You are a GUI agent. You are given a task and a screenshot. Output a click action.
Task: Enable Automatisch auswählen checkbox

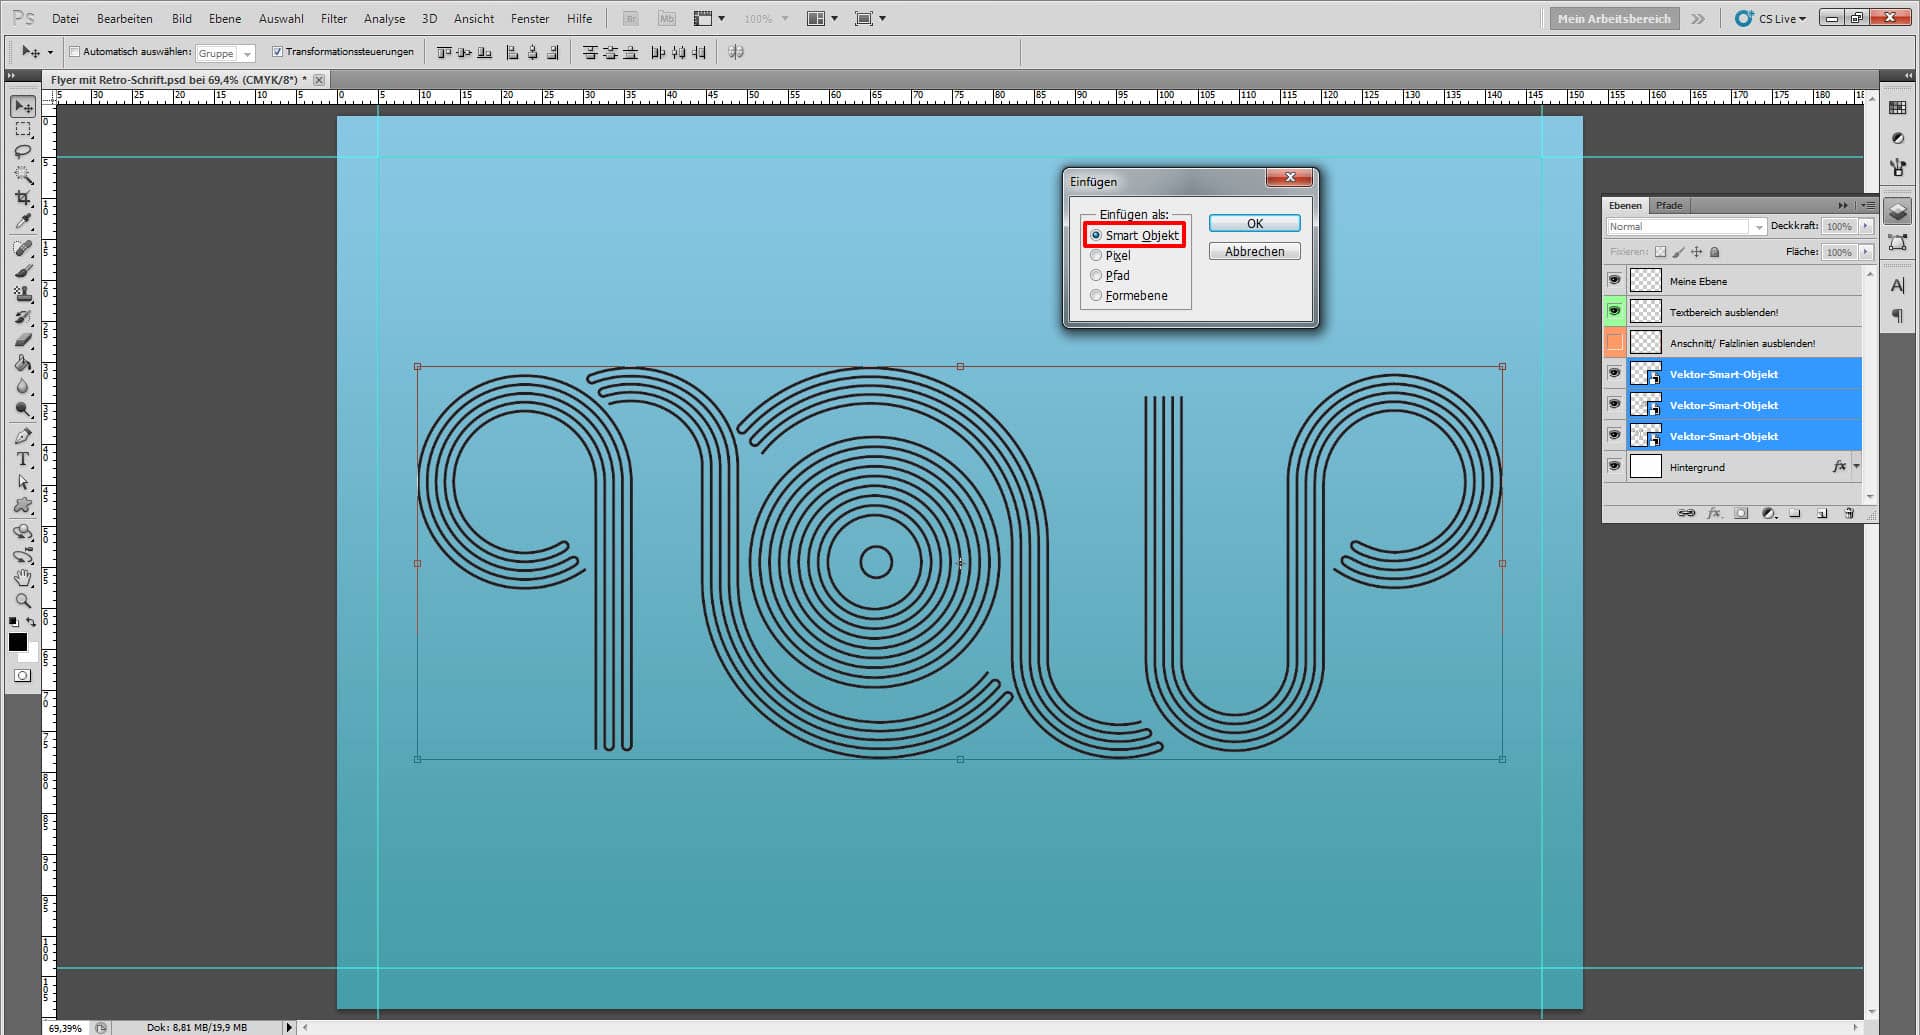point(75,52)
